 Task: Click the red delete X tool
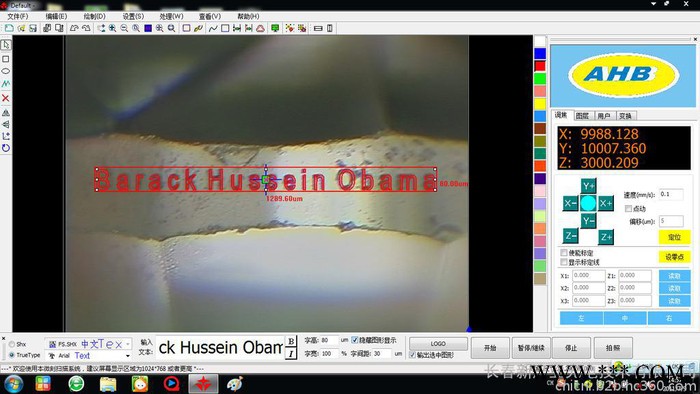pos(6,98)
